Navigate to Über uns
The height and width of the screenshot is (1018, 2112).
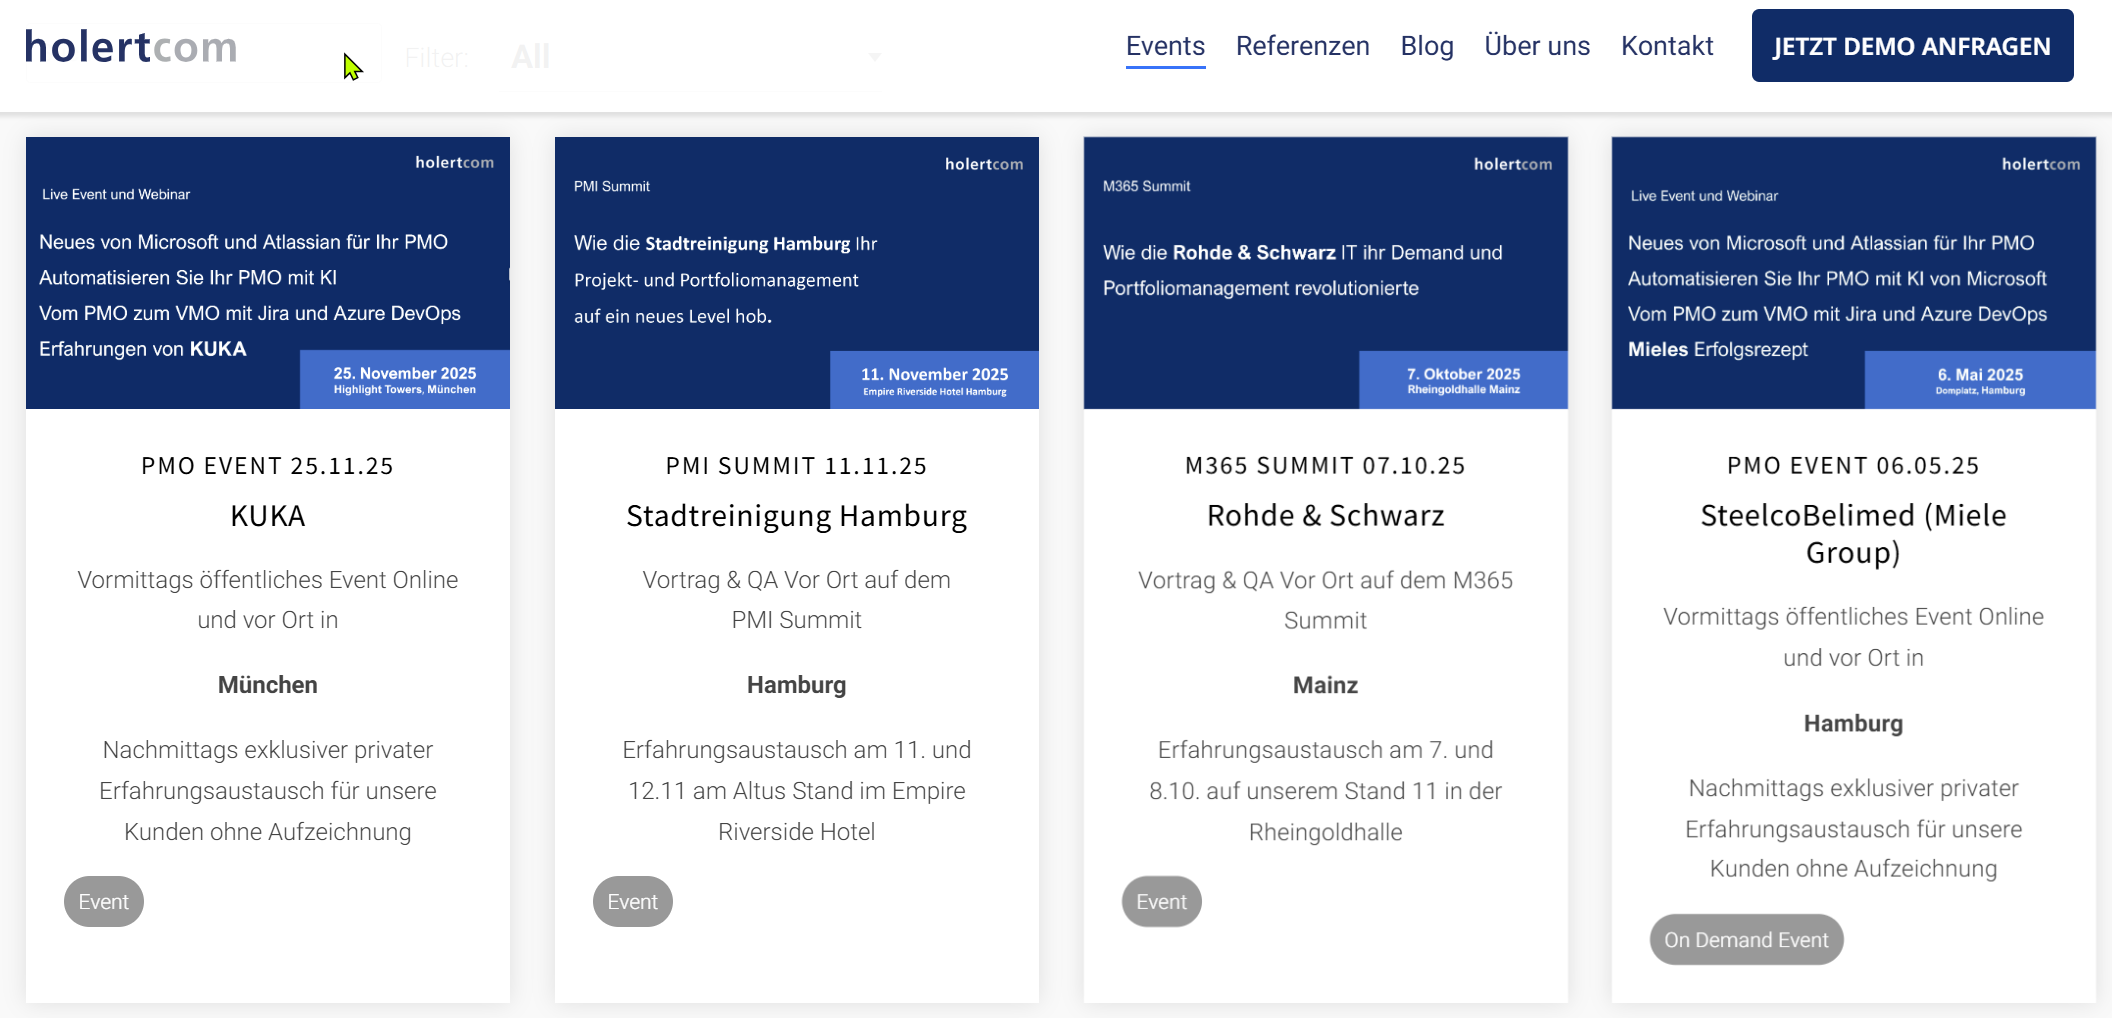point(1536,46)
